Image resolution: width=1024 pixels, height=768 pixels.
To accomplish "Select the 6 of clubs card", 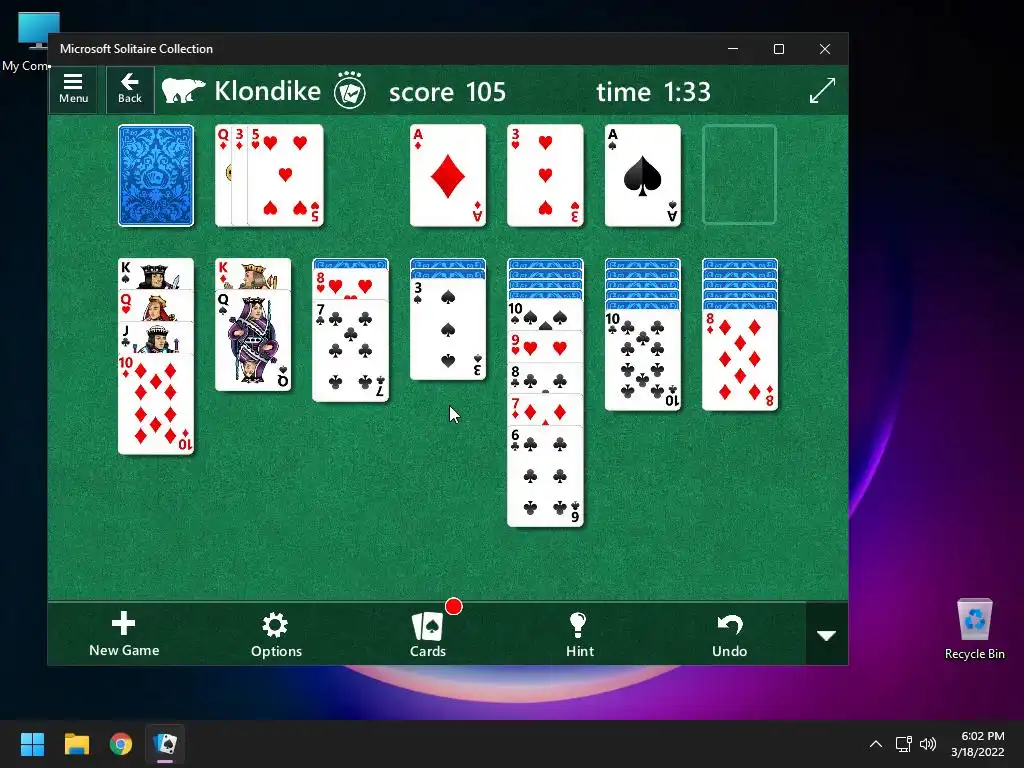I will 545,476.
